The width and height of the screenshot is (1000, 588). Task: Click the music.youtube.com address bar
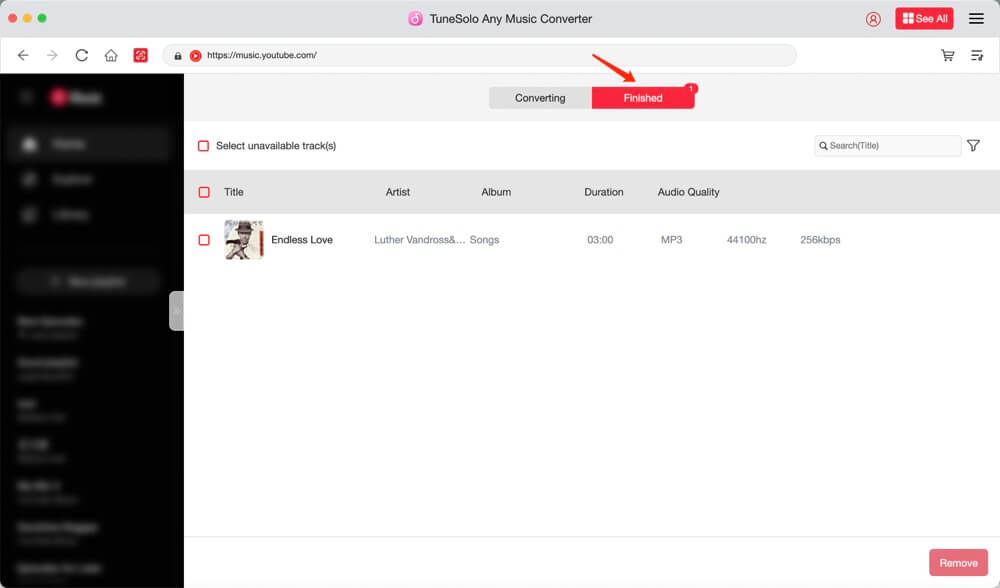(x=480, y=55)
